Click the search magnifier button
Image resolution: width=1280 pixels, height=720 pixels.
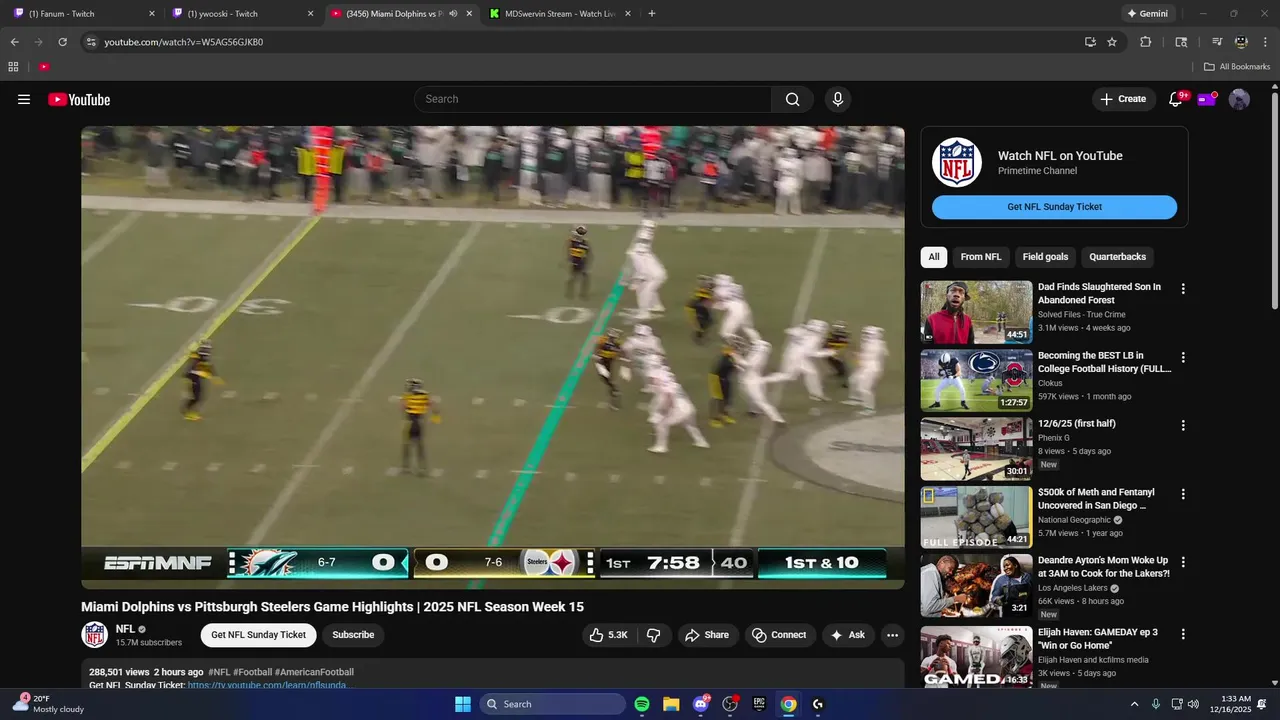792,99
